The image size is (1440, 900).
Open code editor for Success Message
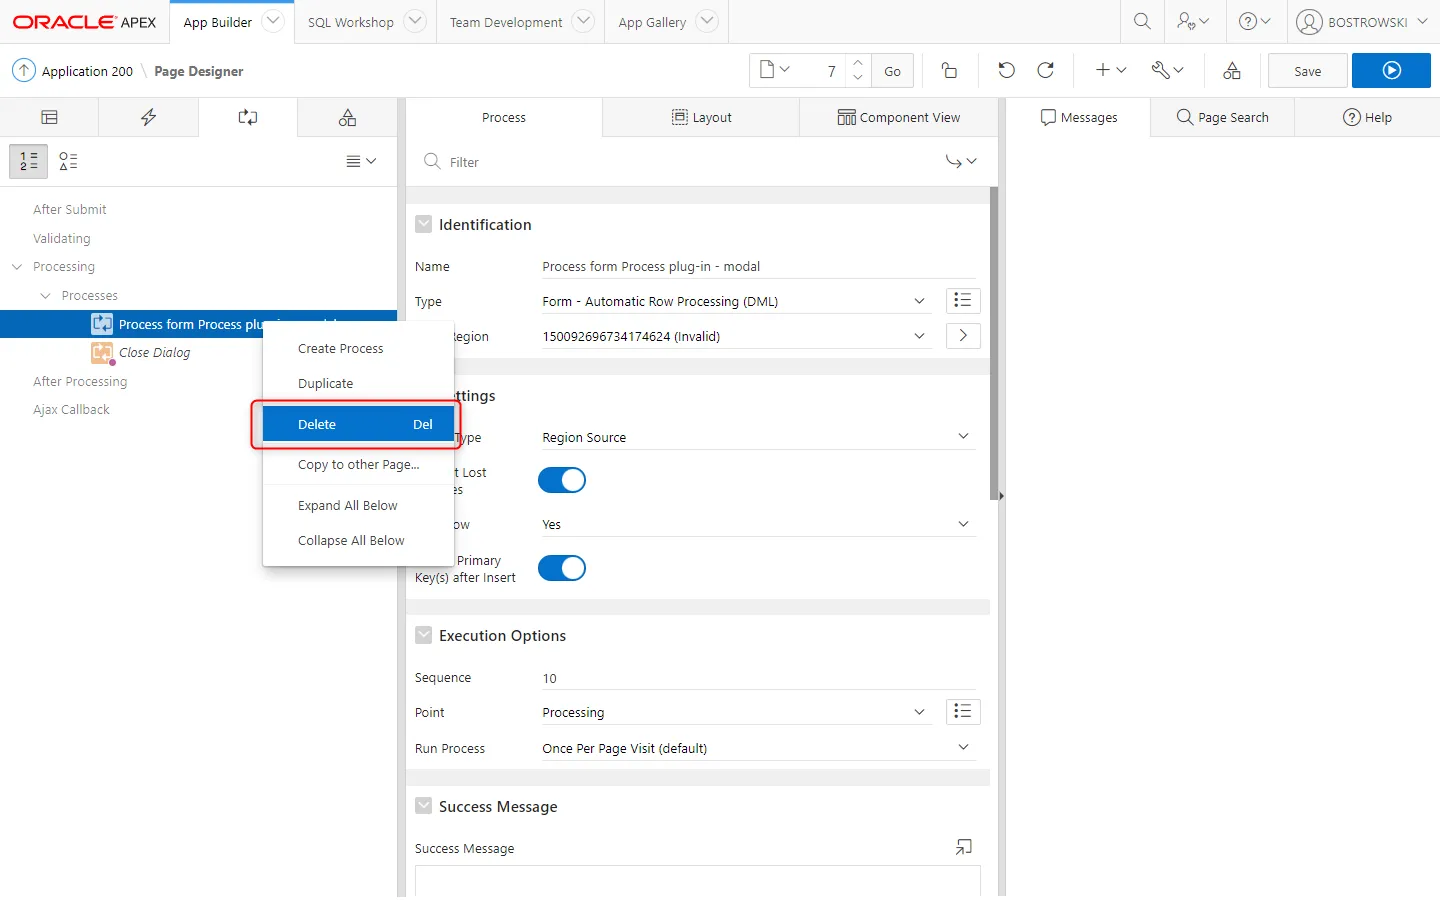click(x=963, y=848)
